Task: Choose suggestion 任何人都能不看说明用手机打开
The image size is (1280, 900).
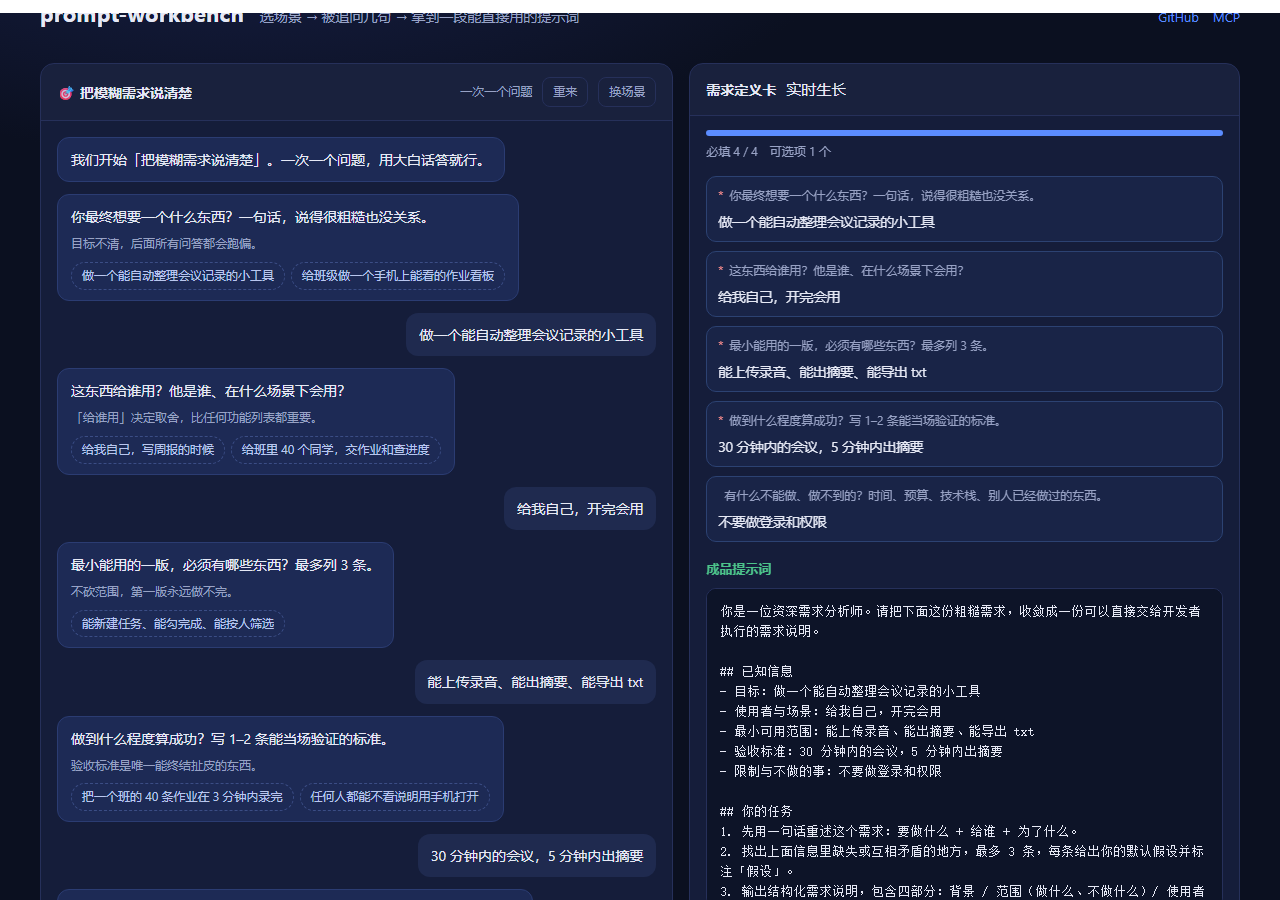Action: [394, 797]
